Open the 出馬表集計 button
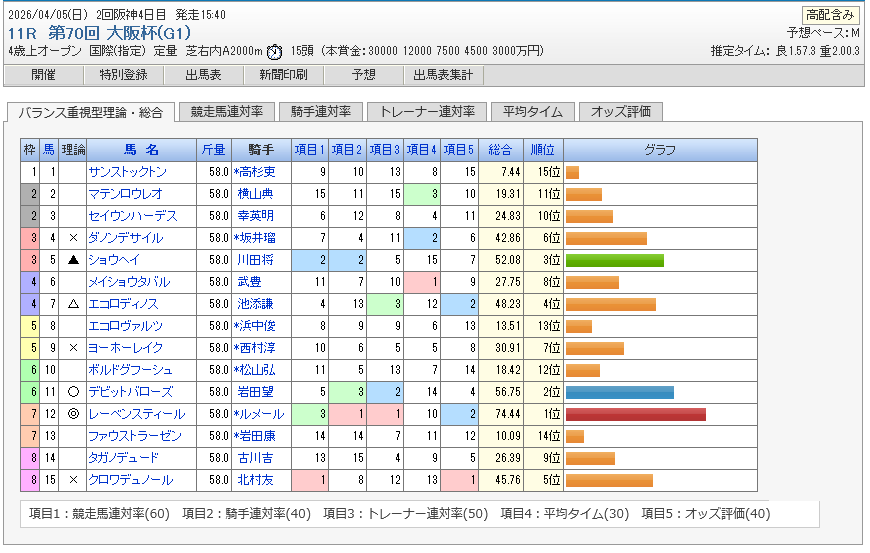Screen dimensions: 870x553 point(443,75)
